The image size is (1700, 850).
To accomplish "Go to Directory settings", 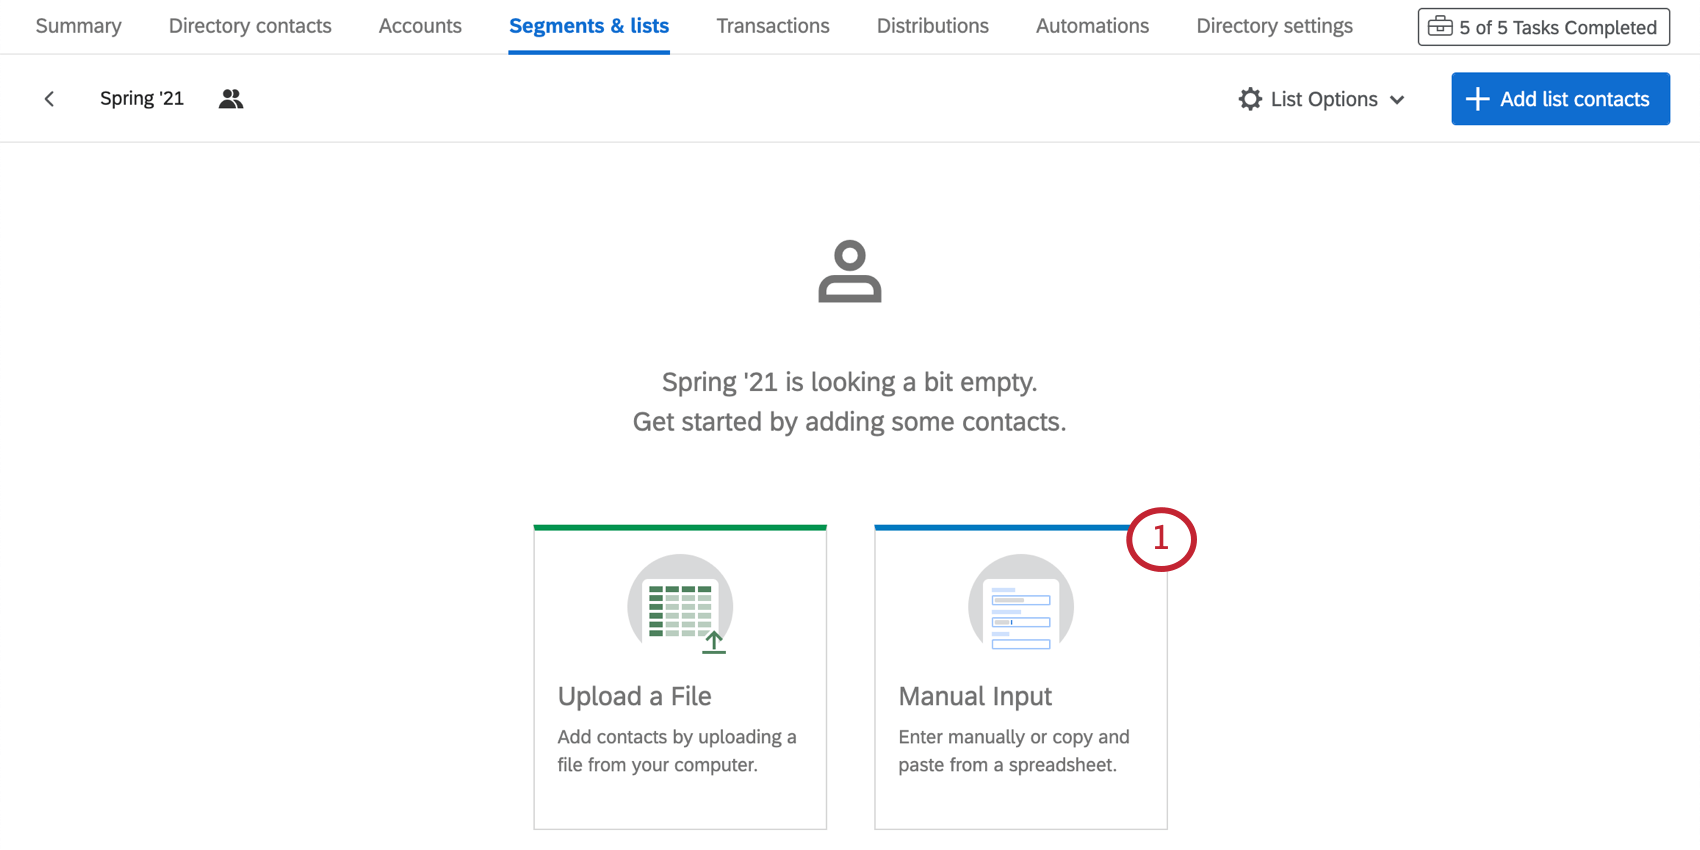I will click(x=1274, y=26).
